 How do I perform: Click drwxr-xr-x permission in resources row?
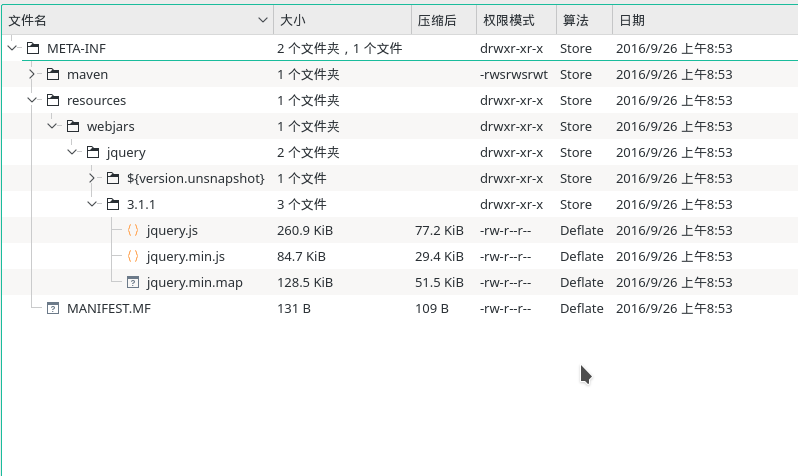[x=511, y=100]
